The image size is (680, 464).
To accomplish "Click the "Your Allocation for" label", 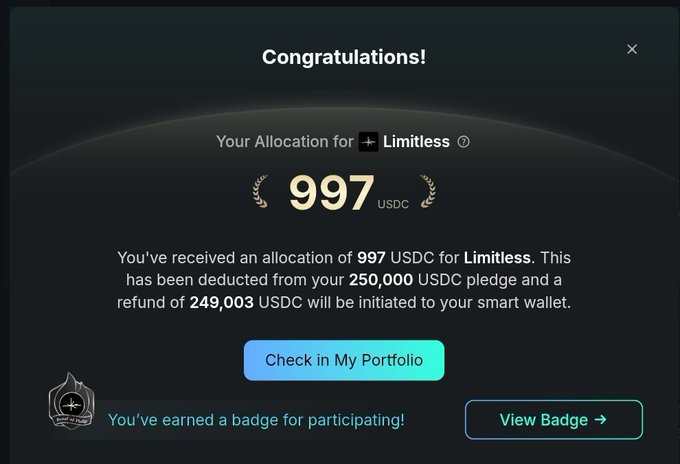I will coord(285,142).
